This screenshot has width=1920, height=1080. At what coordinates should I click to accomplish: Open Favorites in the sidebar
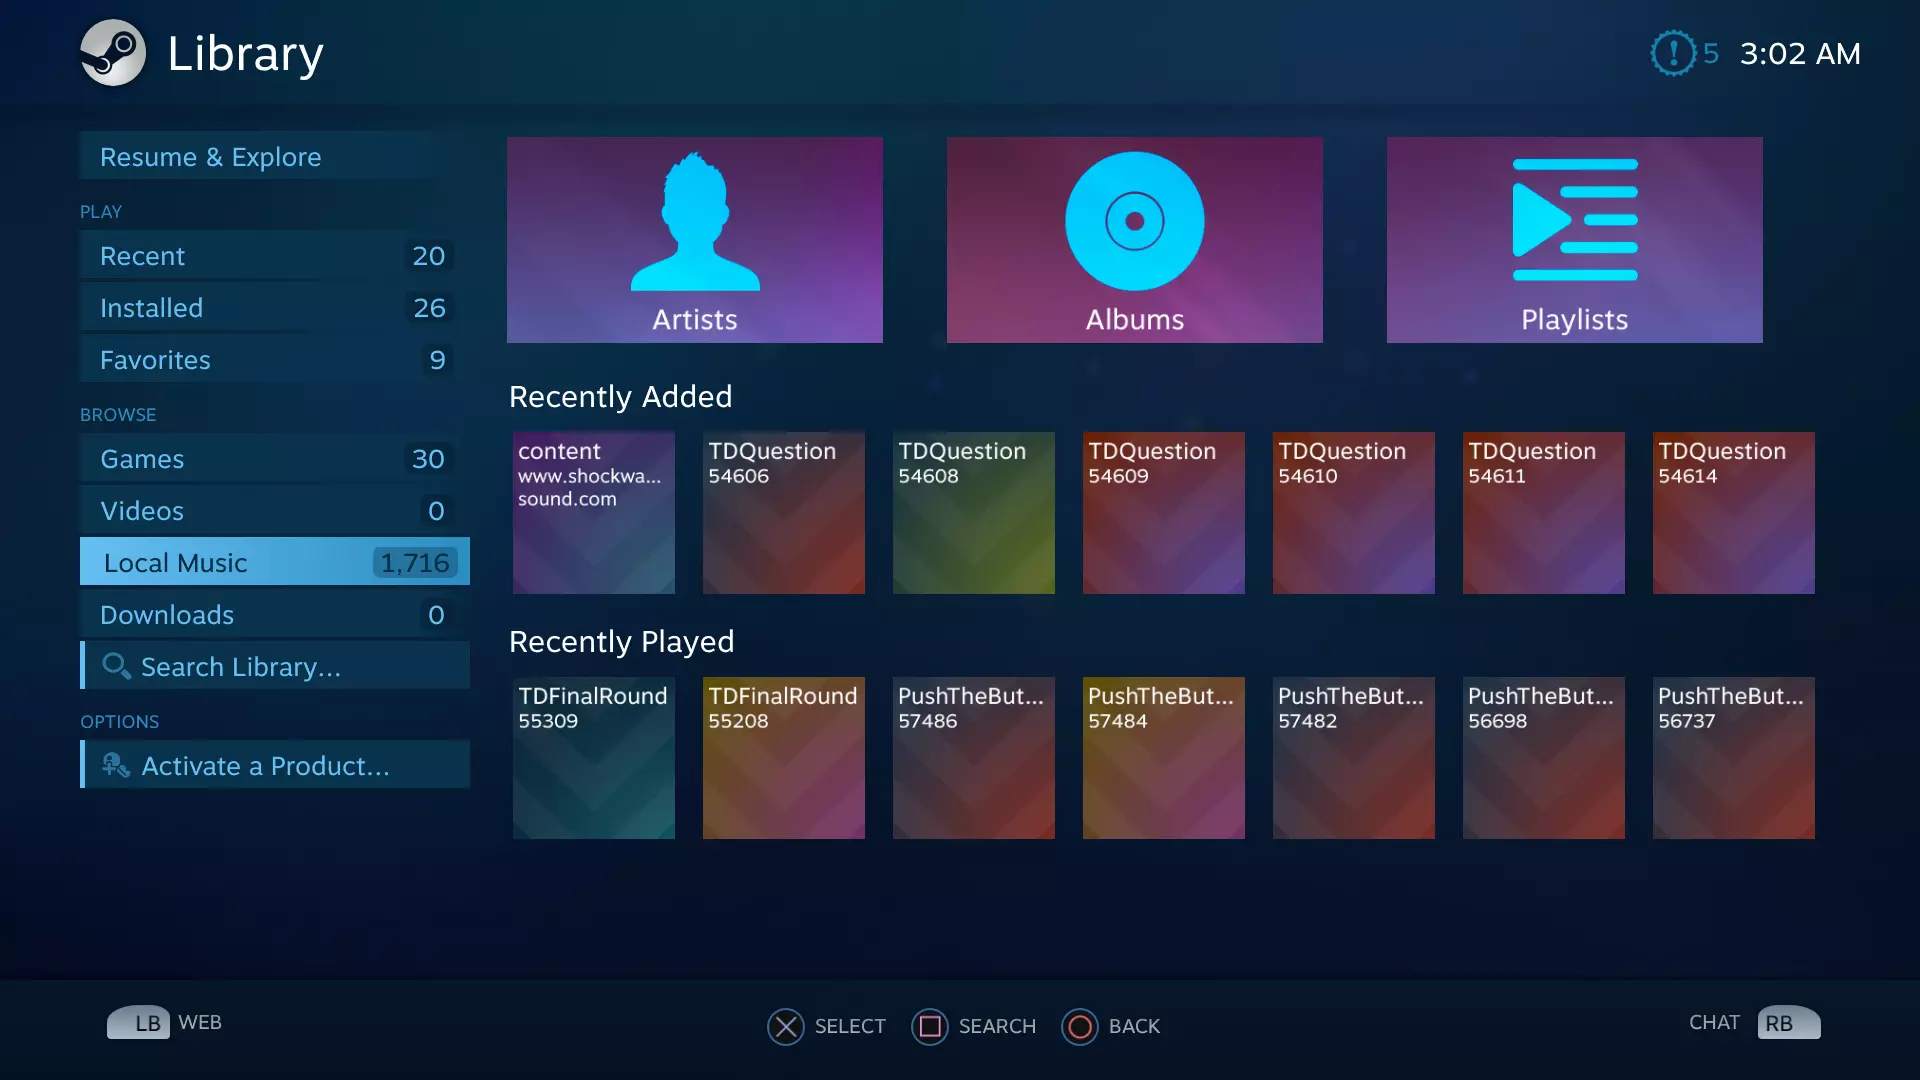tap(265, 360)
